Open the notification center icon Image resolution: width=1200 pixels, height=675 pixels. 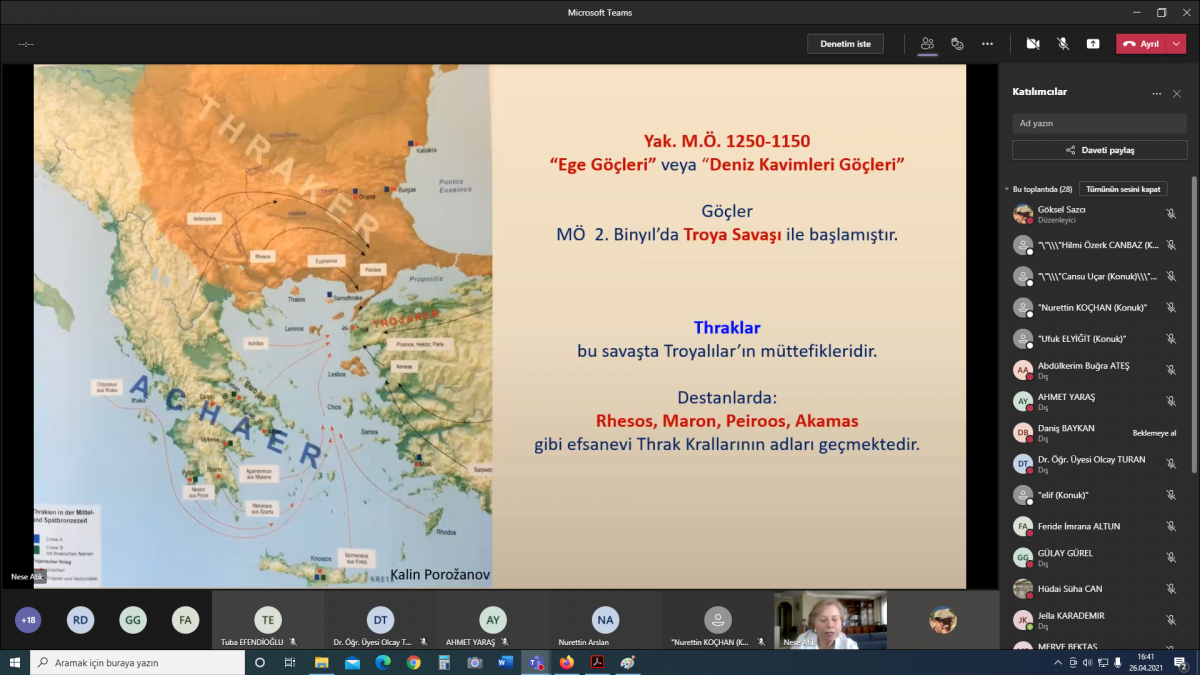point(1183,662)
